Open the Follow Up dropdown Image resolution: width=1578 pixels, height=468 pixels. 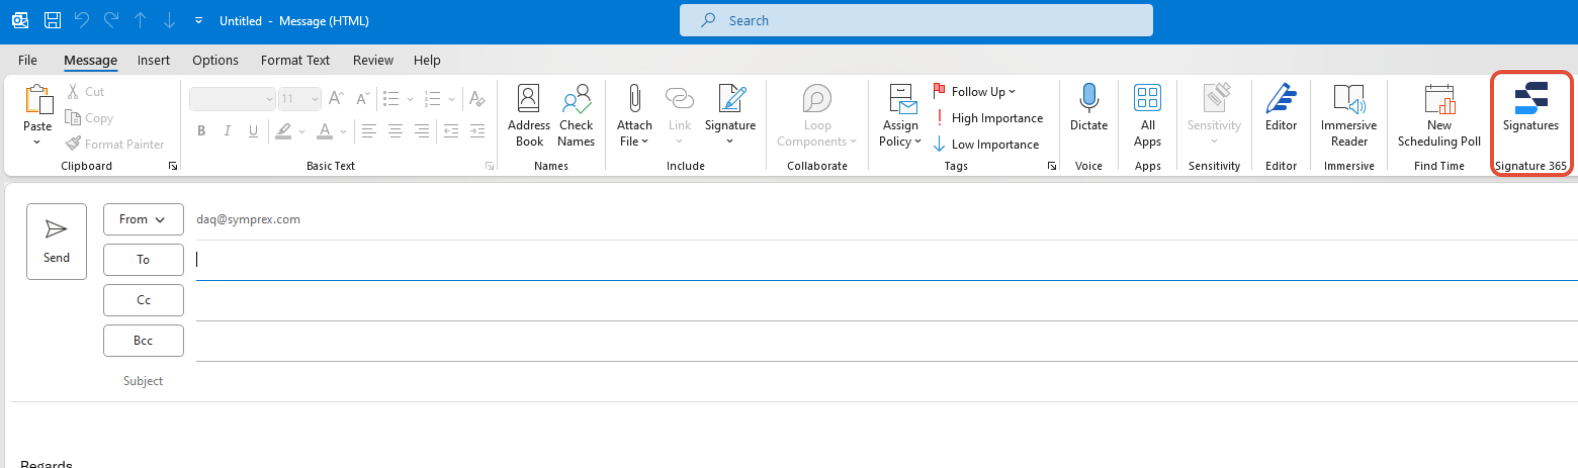pyautogui.click(x=974, y=91)
